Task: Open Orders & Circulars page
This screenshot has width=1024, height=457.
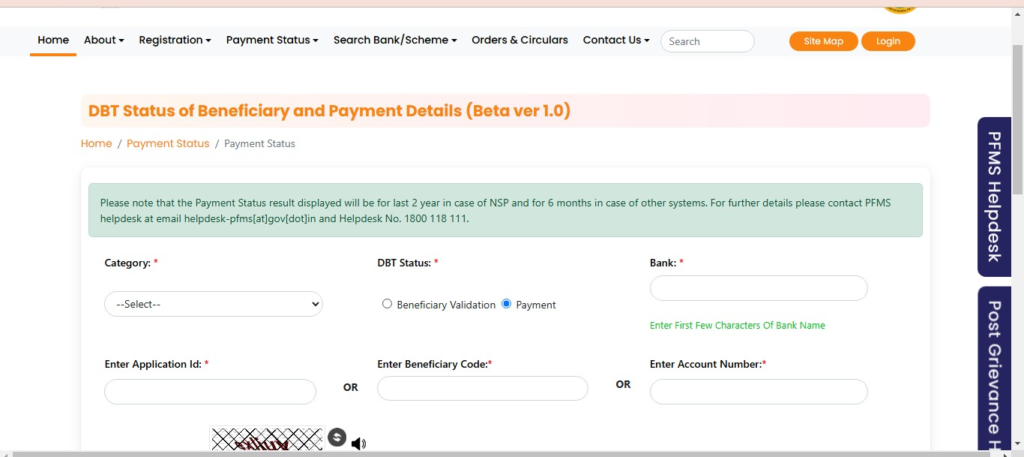Action: click(x=519, y=40)
